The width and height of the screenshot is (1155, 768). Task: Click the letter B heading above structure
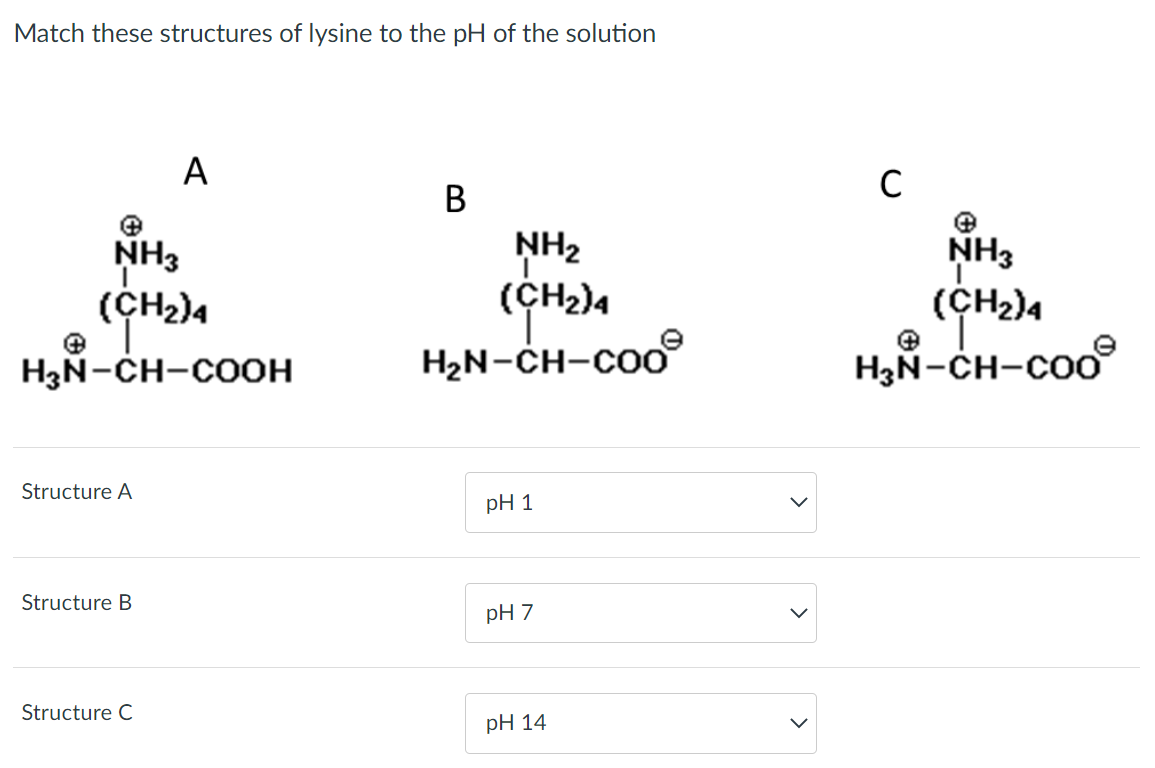456,200
